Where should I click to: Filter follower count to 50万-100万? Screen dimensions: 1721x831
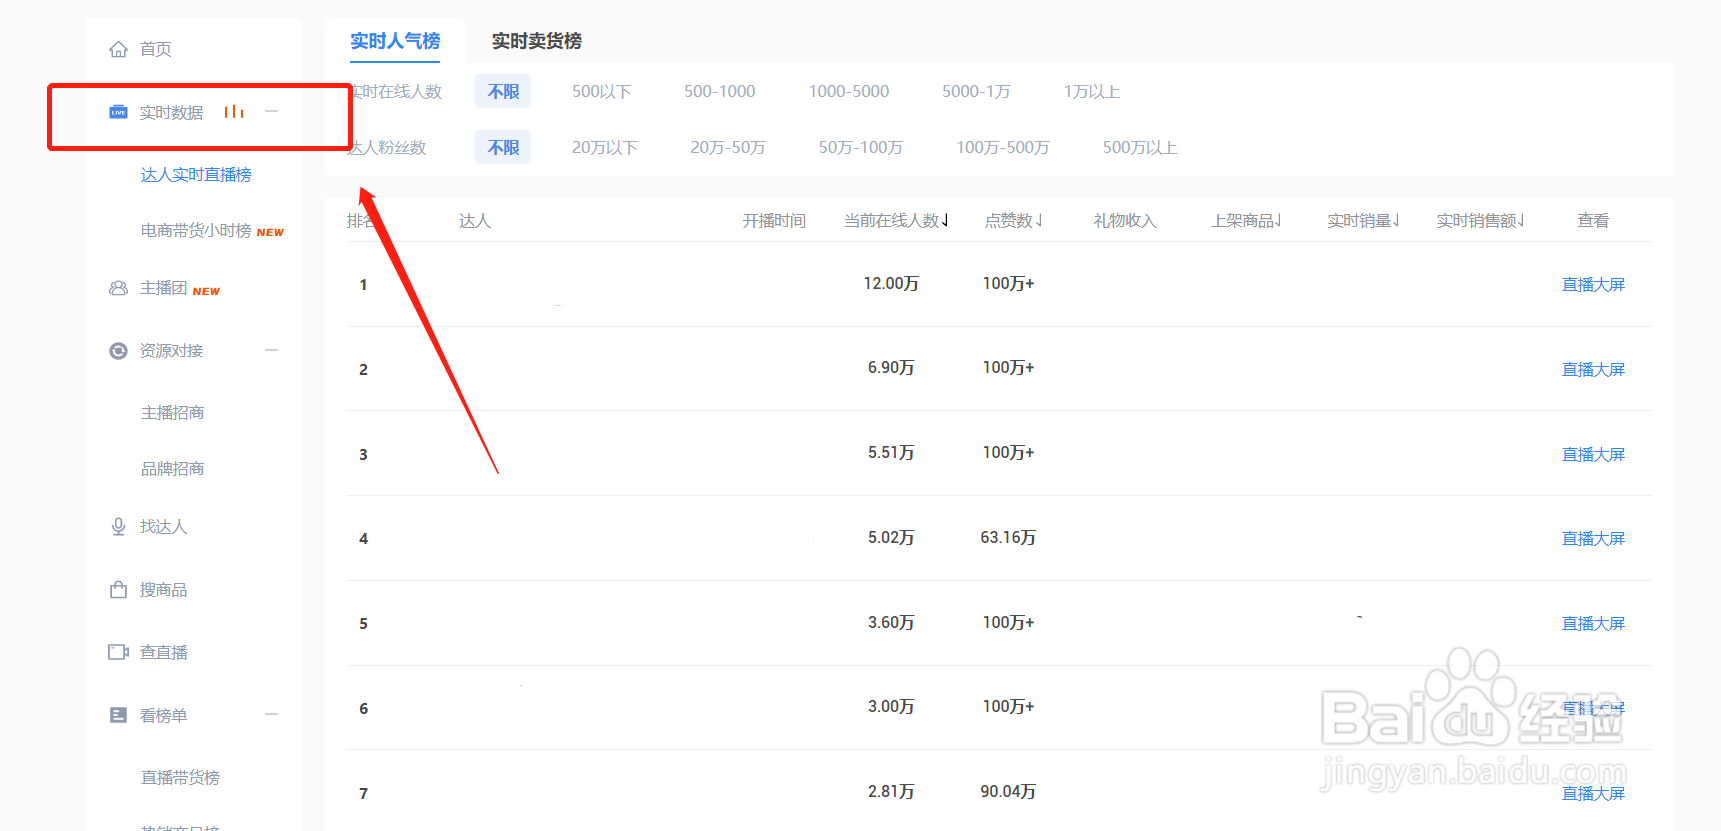[861, 147]
